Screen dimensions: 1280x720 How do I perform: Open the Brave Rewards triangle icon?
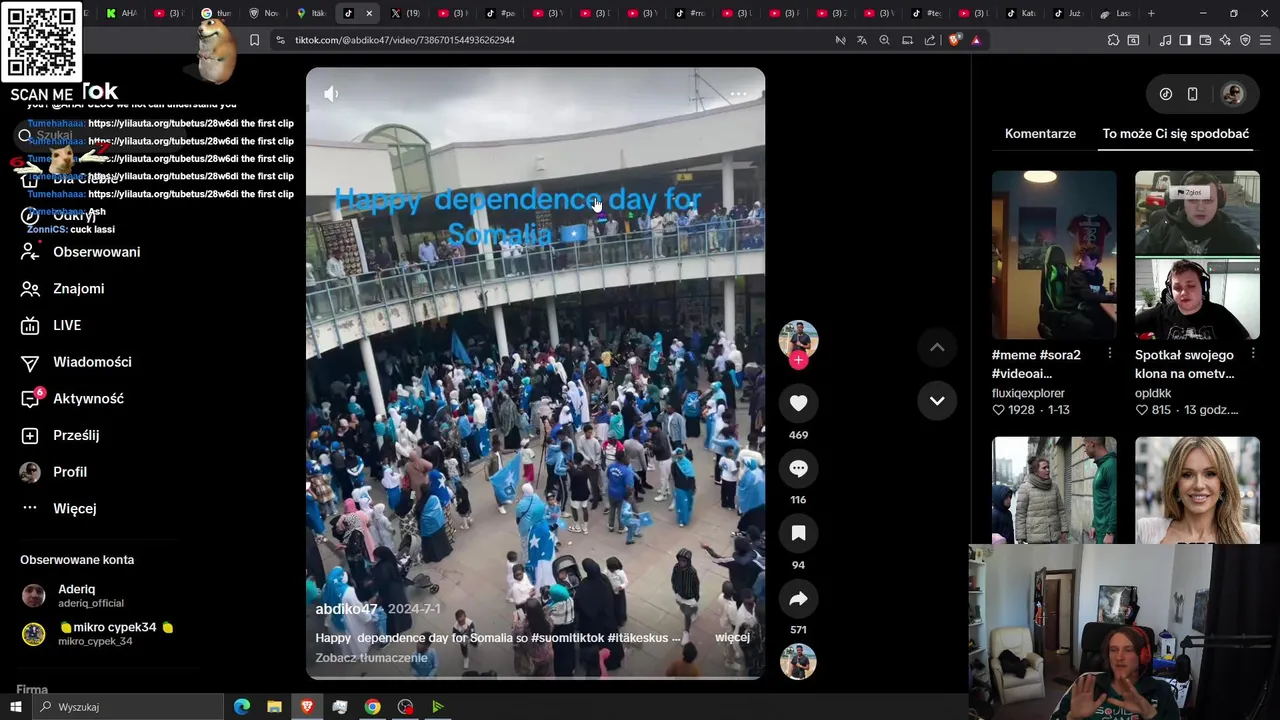(976, 40)
